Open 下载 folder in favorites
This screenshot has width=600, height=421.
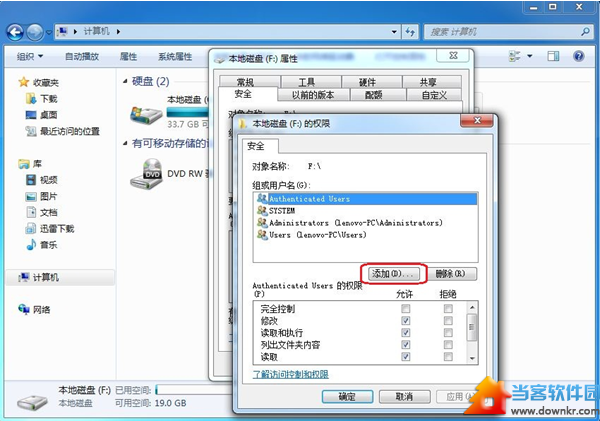pos(41,99)
